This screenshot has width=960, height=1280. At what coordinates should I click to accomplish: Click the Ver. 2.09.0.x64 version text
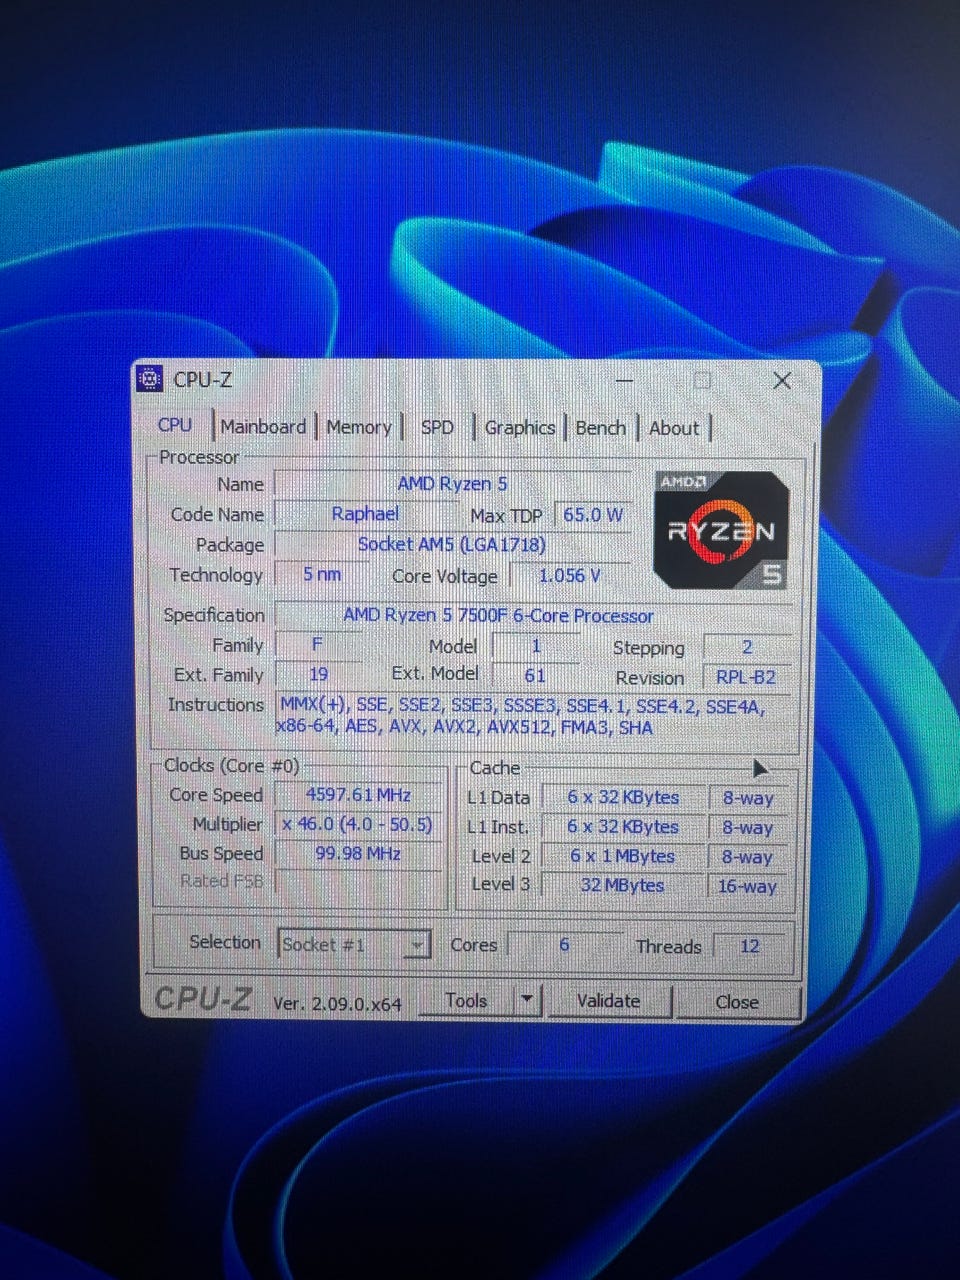tap(337, 1003)
